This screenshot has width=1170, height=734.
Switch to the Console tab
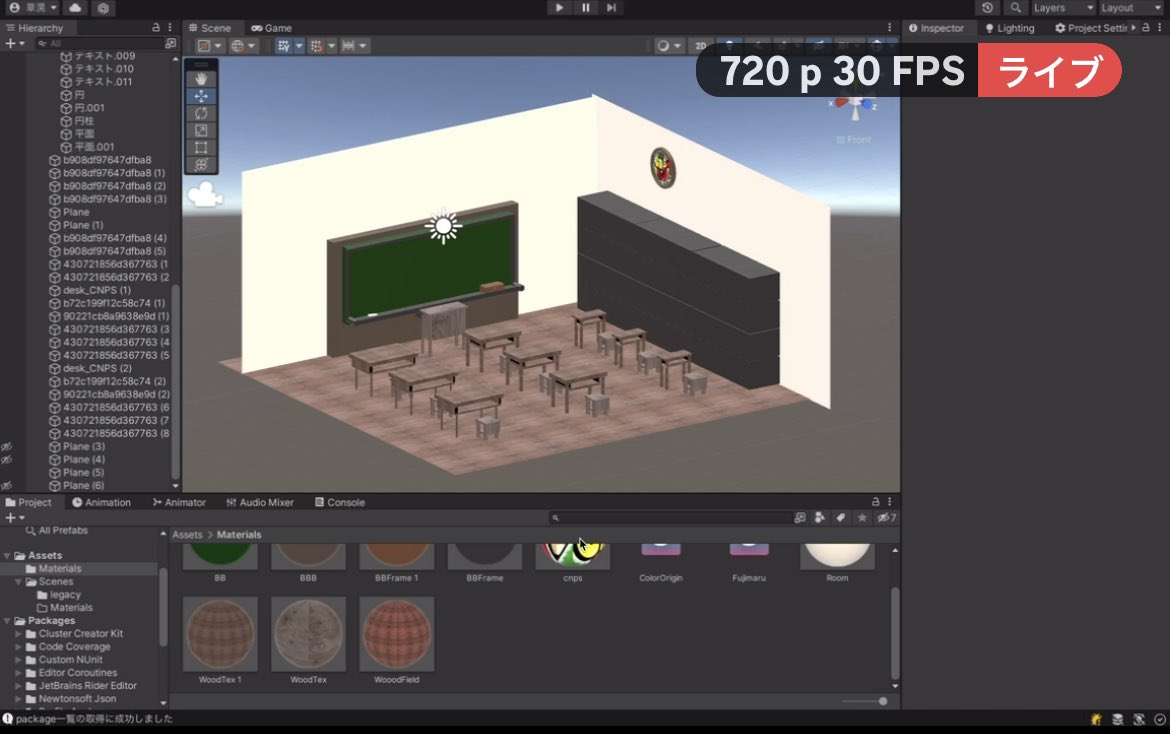340,502
